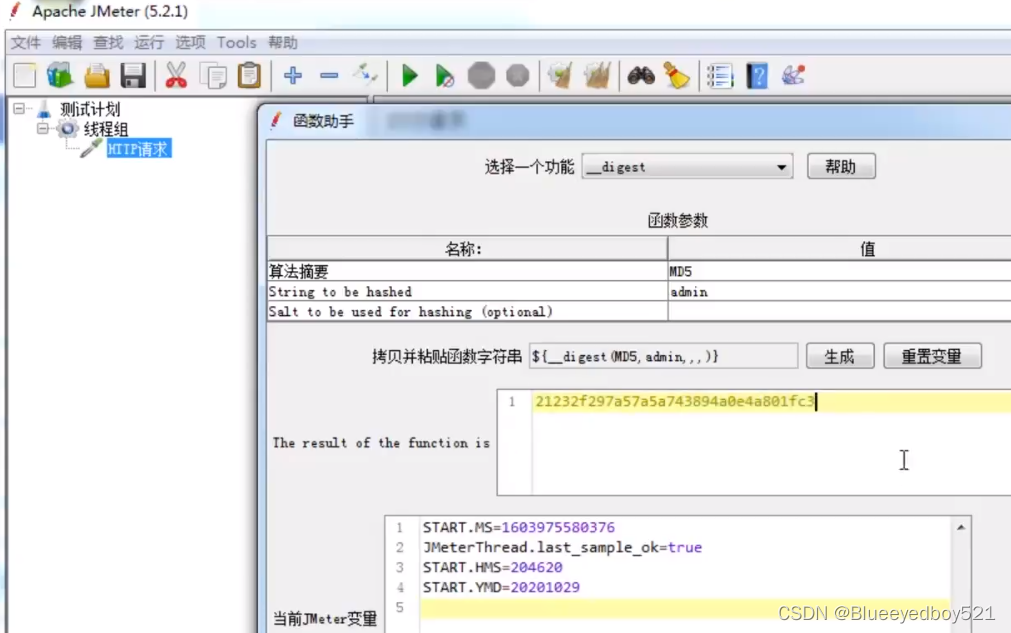The height and width of the screenshot is (633, 1011).
Task: Click the MD5 value cell
Action: 839,271
